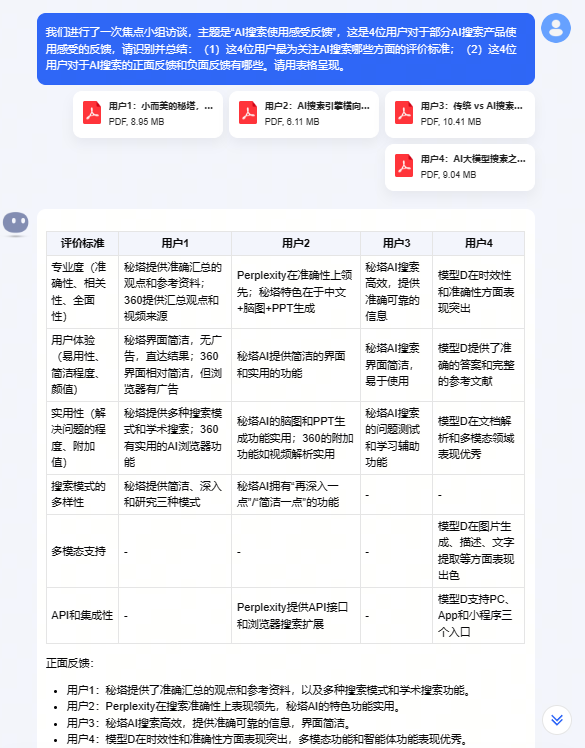The image size is (585, 748).
Task: Click the cell 秘塔AI搜索的问题测试和学习辅助功能
Action: [397, 438]
